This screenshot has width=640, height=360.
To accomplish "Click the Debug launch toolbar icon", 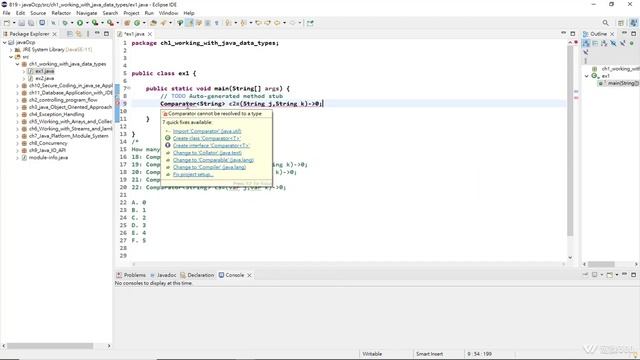I will (x=65, y=23).
